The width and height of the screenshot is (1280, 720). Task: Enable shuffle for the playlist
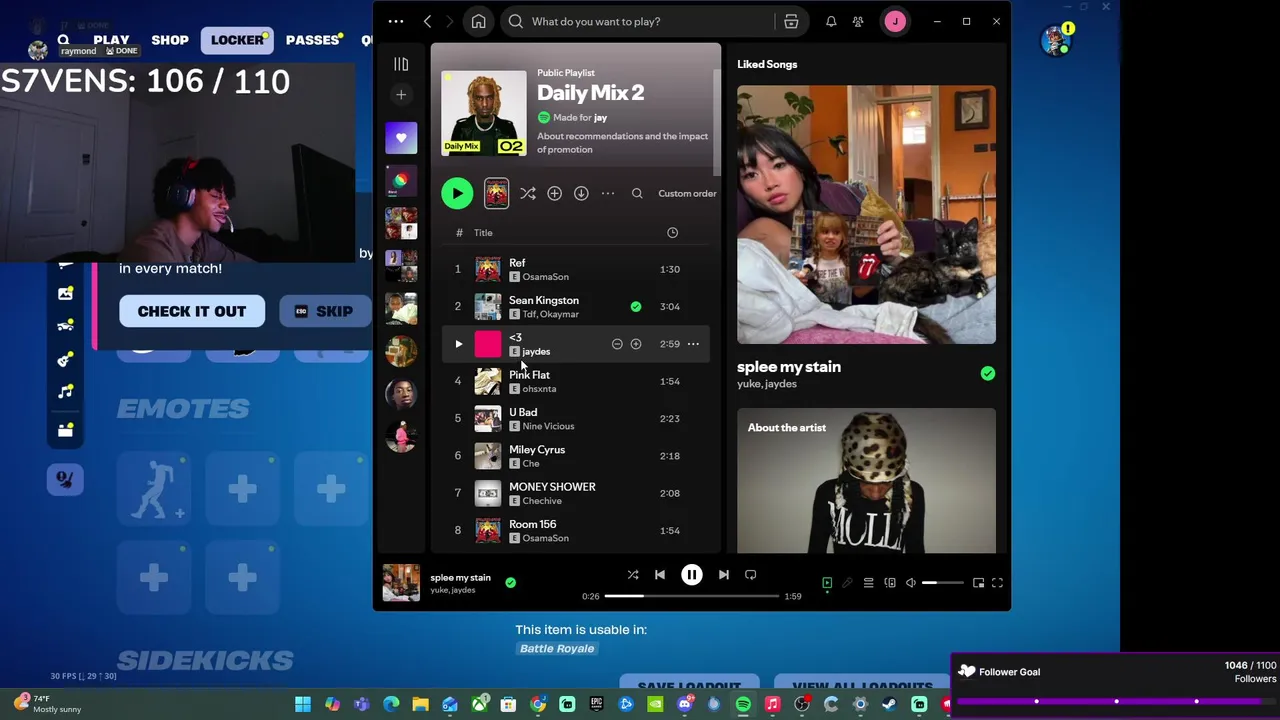[x=528, y=193]
